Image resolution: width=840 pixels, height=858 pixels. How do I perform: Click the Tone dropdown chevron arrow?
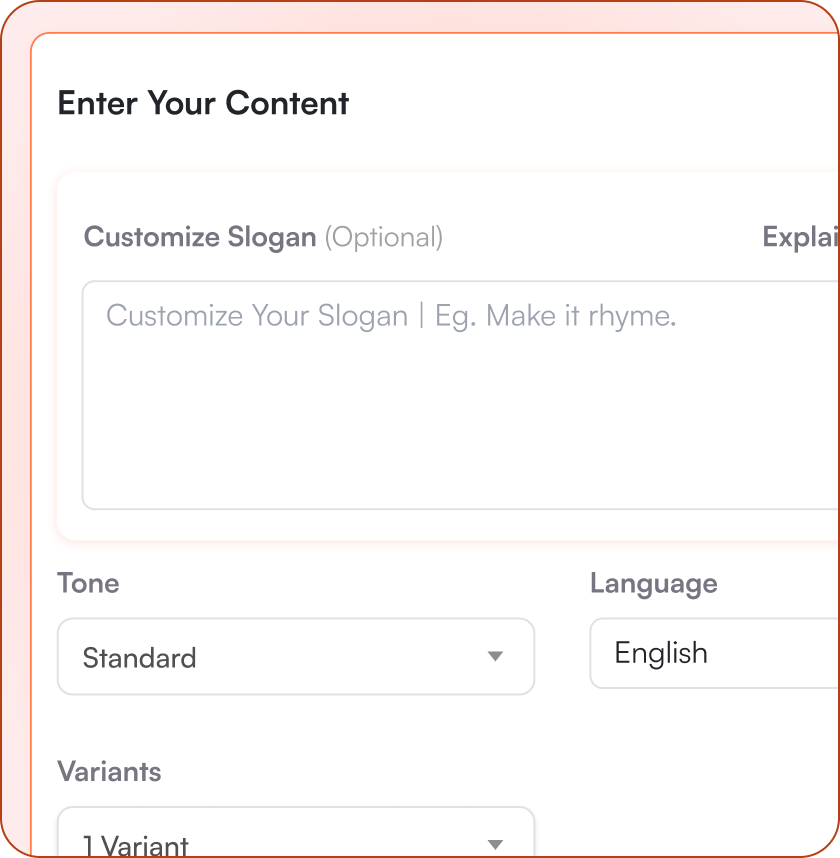click(x=495, y=657)
